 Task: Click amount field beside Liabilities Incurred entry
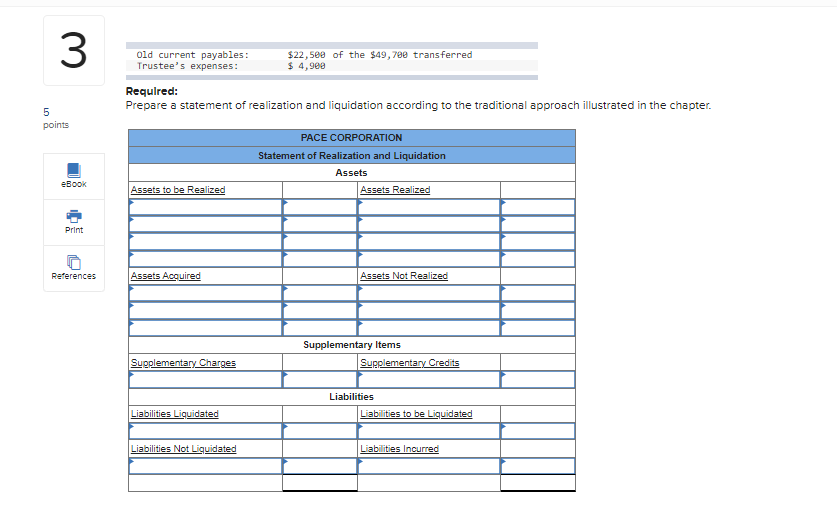point(538,466)
